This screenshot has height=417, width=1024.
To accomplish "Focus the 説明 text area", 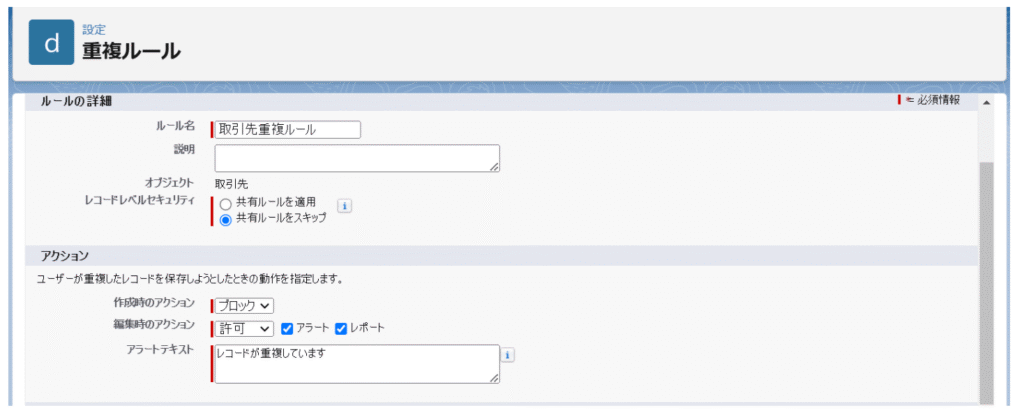I will point(355,158).
